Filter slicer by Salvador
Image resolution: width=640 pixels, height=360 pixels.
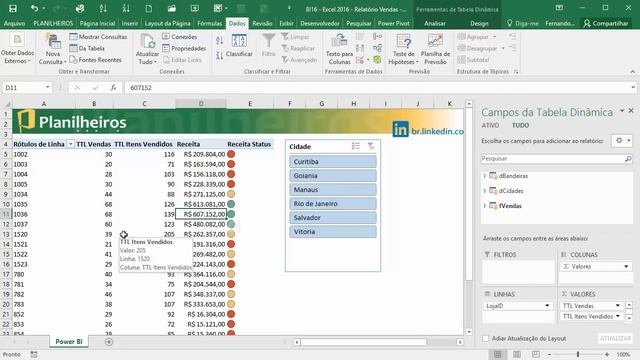(x=333, y=218)
